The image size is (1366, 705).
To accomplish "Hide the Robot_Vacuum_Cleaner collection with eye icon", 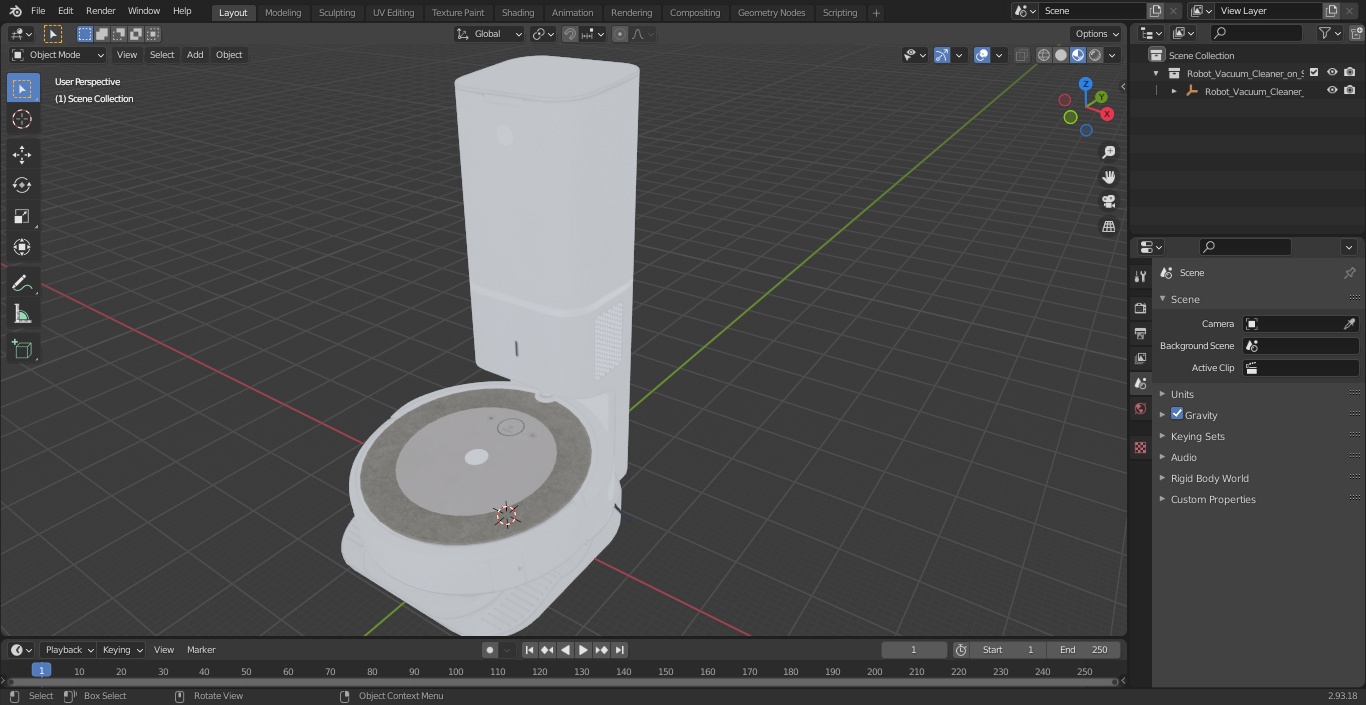I will coord(1332,72).
